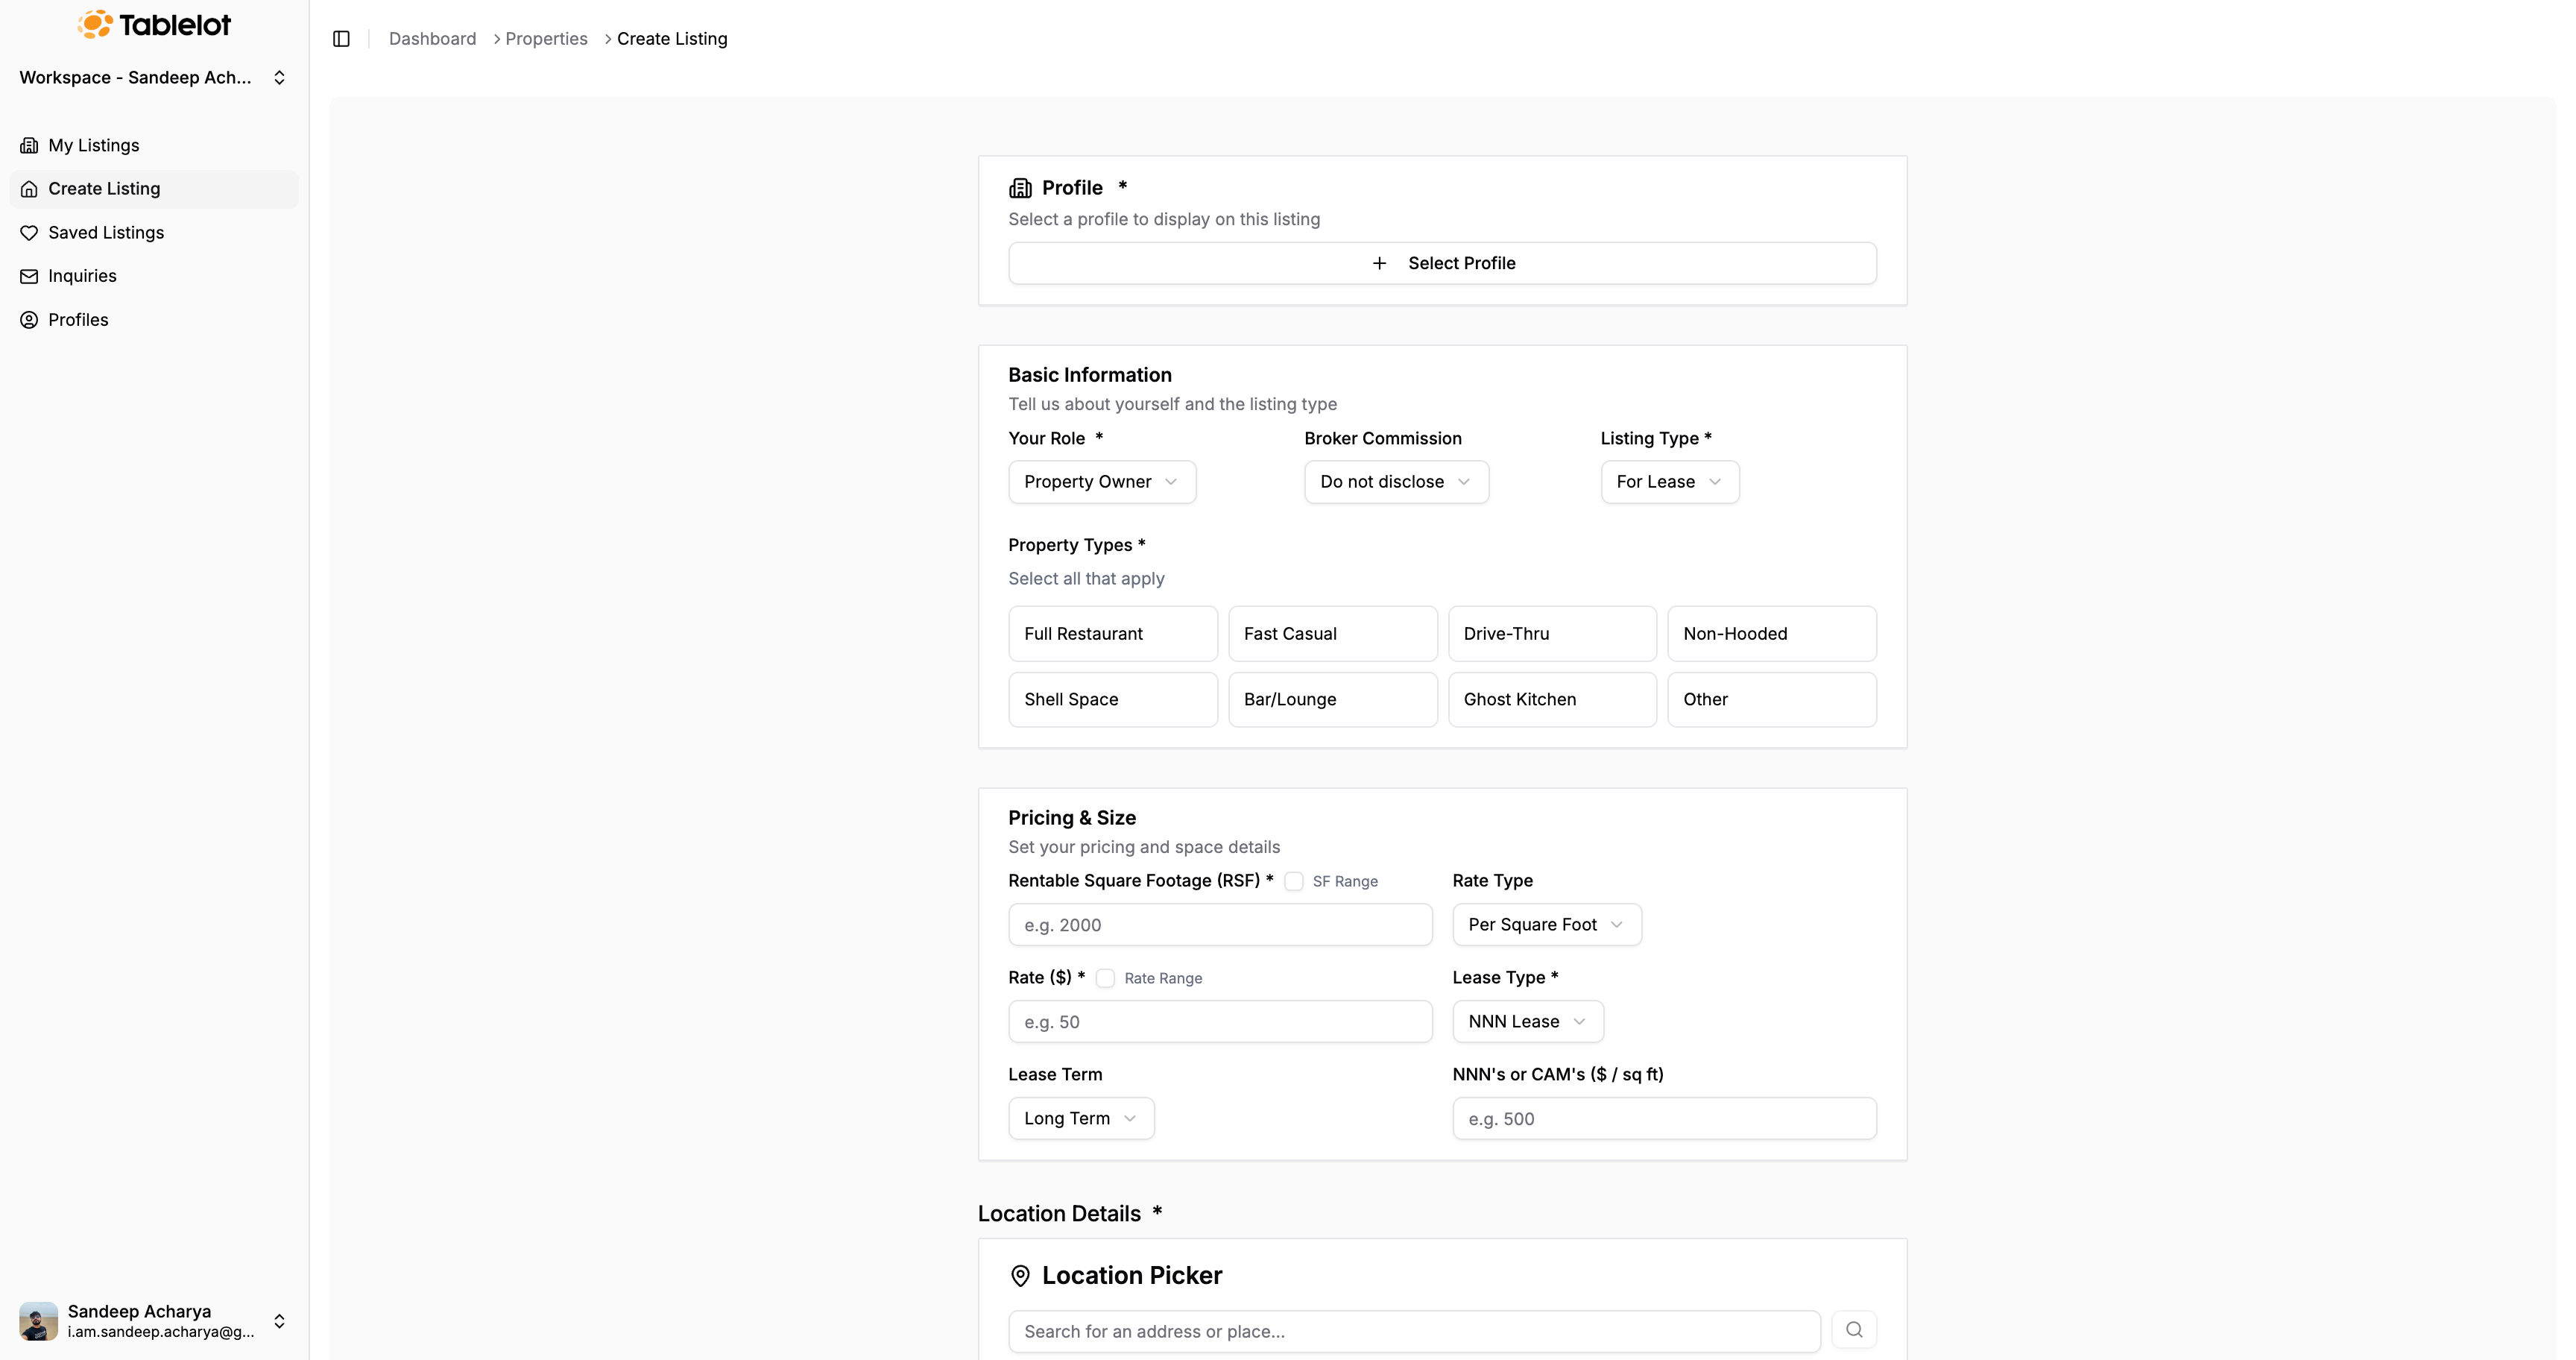
Task: Click Sandeep Acharya's avatar photo
Action: (38, 1321)
